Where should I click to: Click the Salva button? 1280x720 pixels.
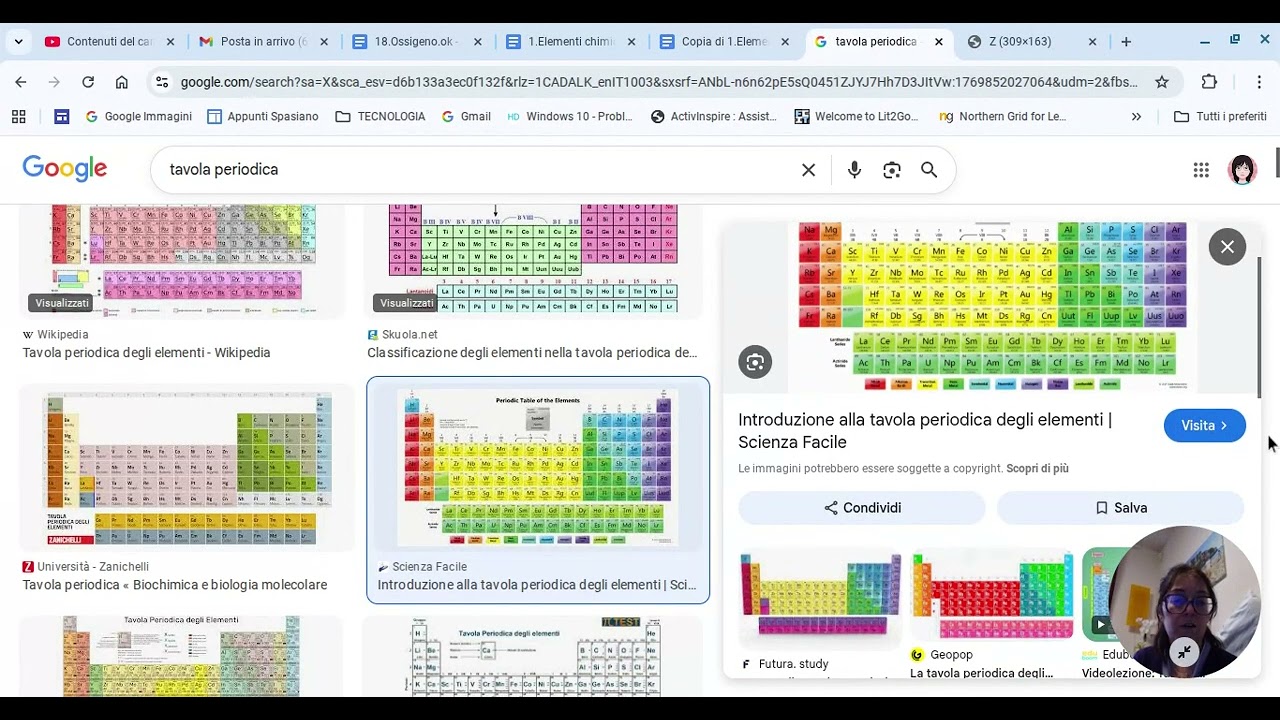(1120, 508)
